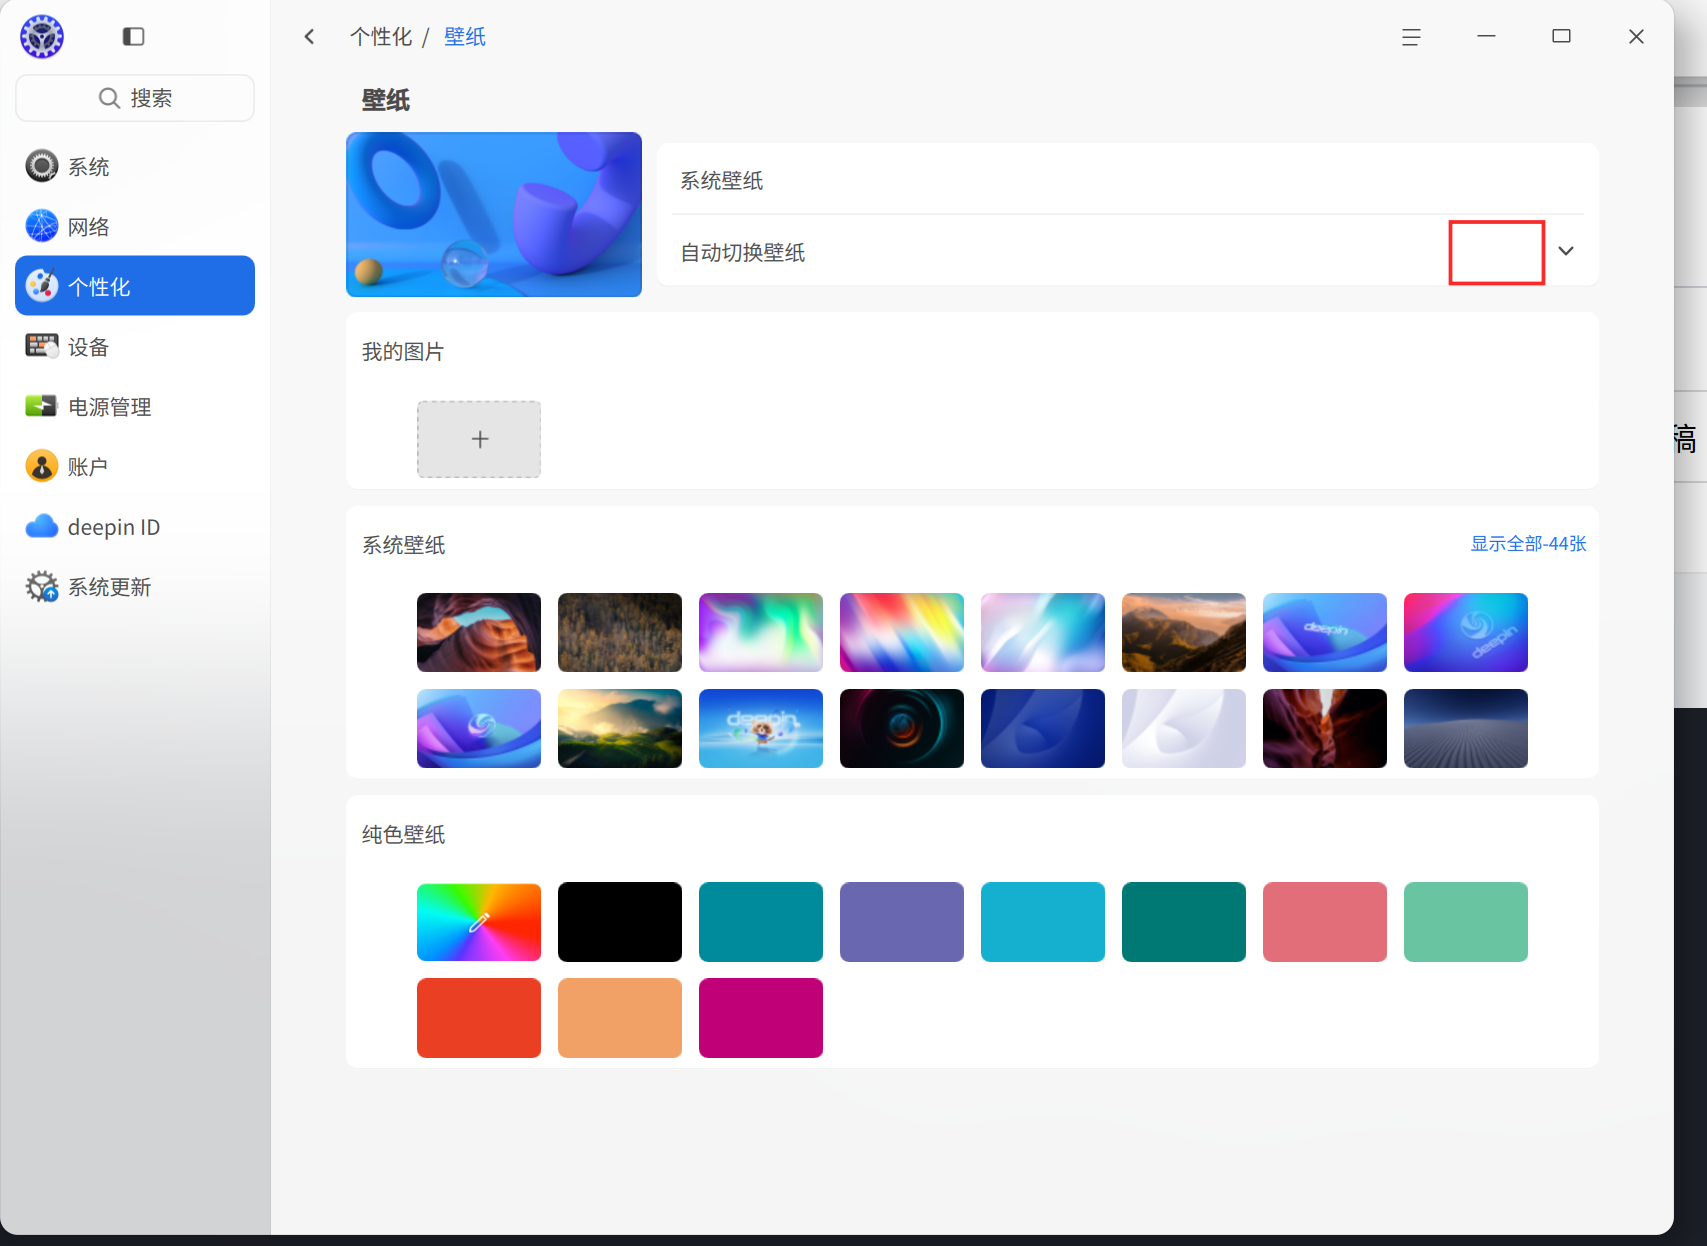The image size is (1707, 1246).
Task: Select the pink-coral solid color wallpaper
Action: 1325,922
